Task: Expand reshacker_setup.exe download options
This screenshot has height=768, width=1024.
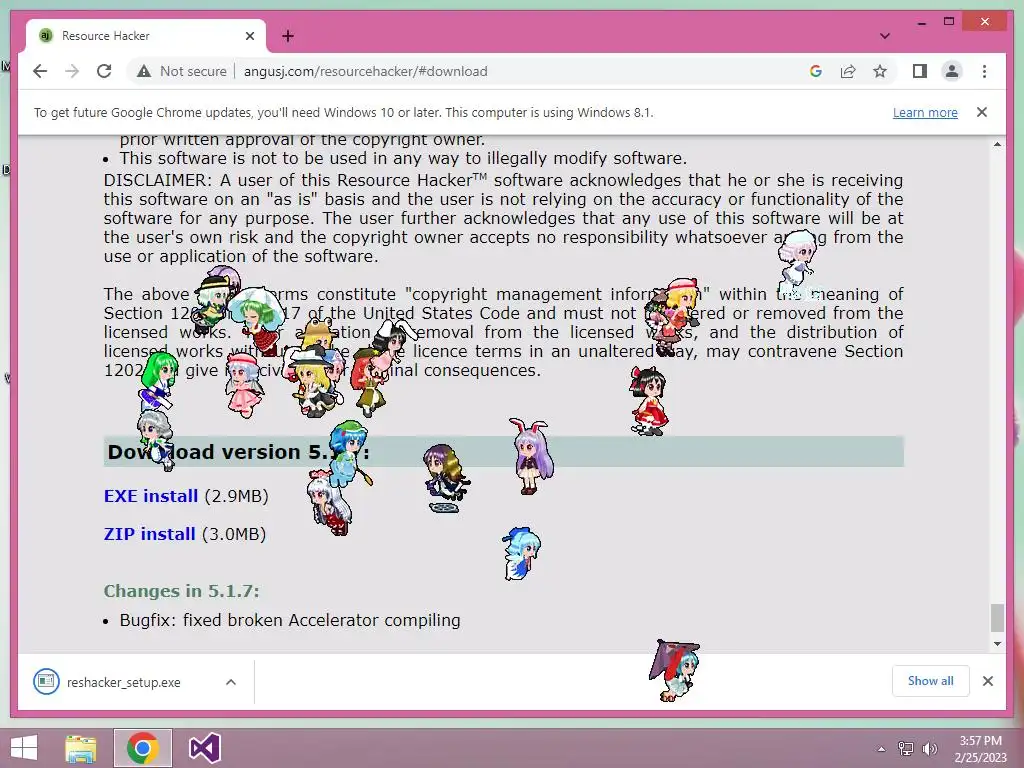Action: (x=231, y=682)
